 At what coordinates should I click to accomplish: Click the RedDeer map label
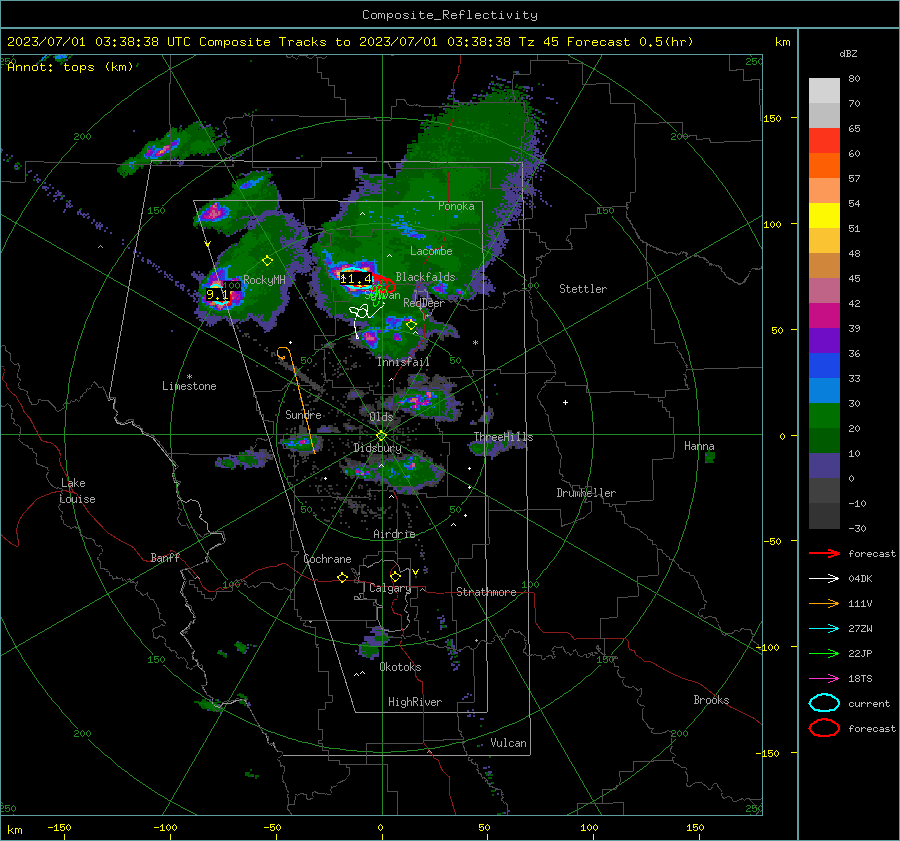(x=424, y=303)
